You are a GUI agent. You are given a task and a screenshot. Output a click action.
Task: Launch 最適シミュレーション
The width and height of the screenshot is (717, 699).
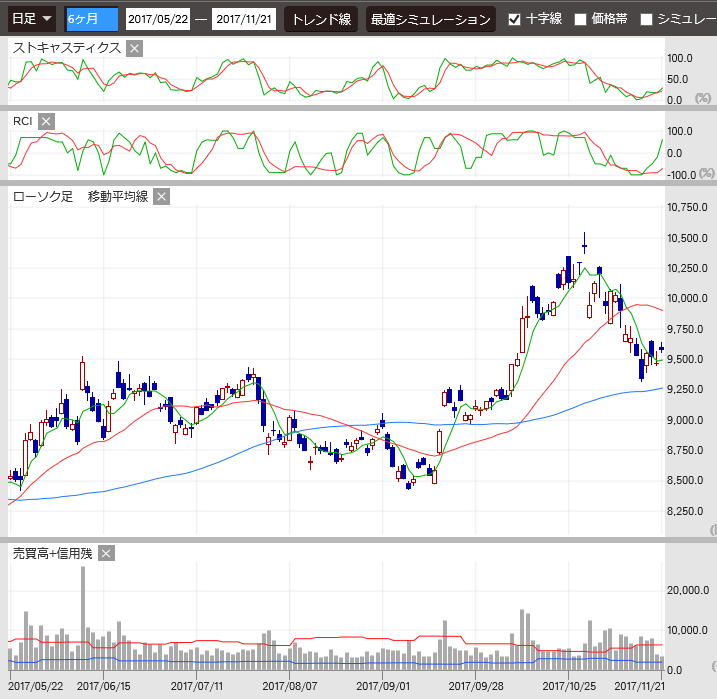pos(430,19)
